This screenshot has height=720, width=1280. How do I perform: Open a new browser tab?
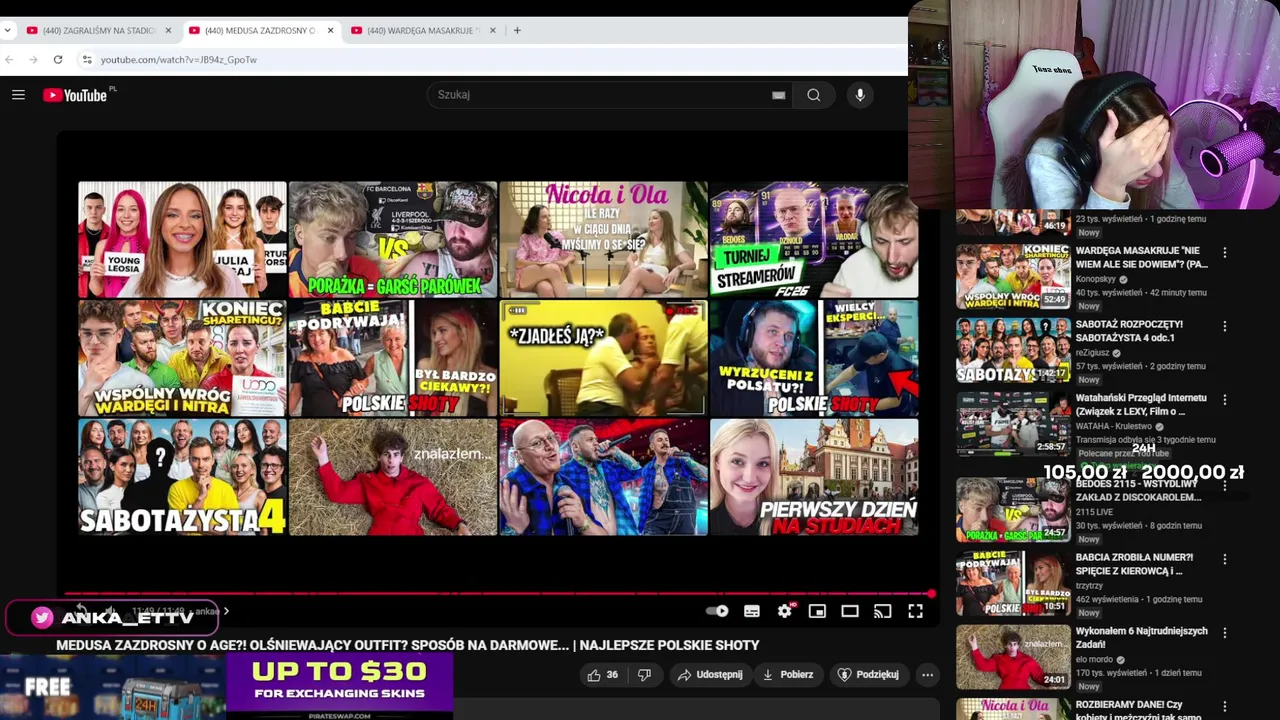[x=517, y=30]
